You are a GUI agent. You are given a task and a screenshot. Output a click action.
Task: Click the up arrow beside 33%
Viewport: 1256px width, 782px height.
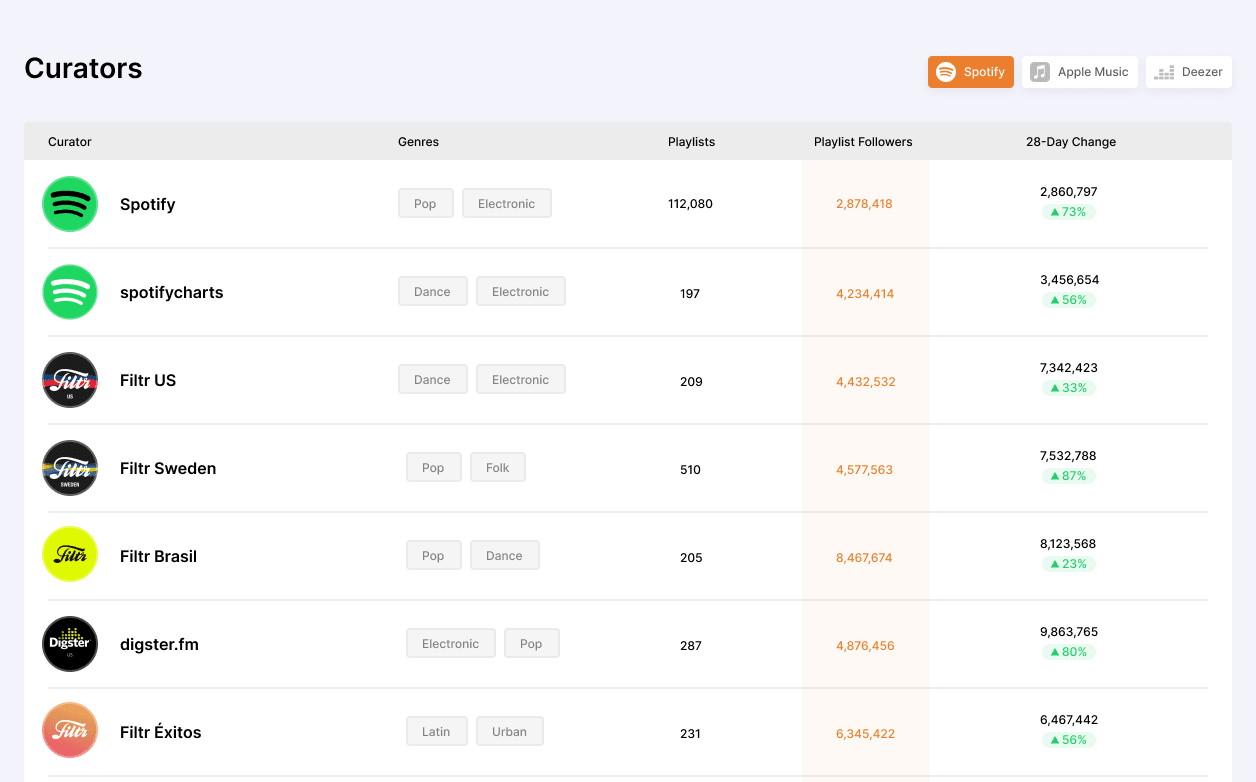pos(1054,388)
